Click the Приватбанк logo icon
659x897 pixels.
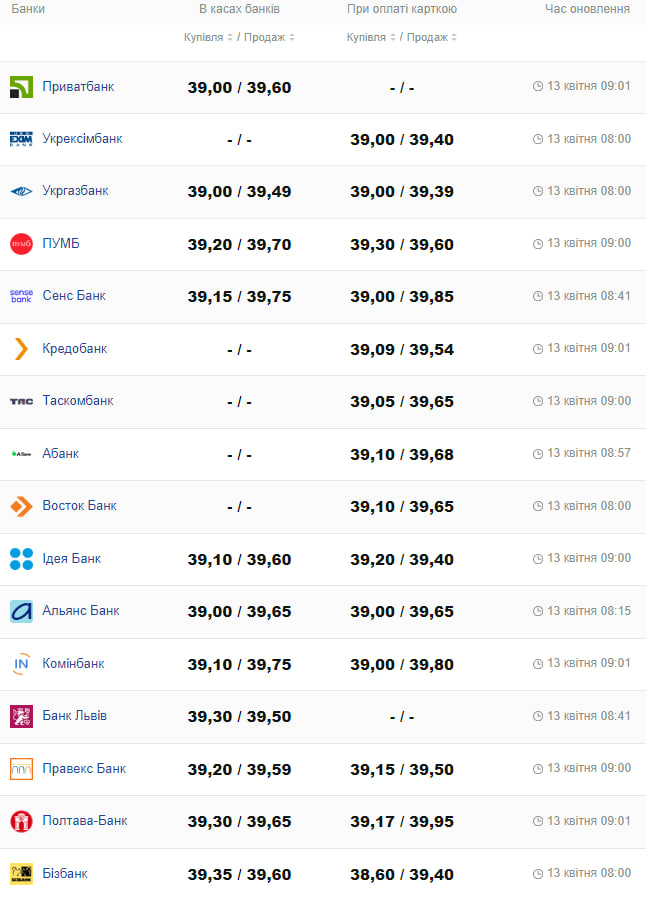[x=21, y=87]
